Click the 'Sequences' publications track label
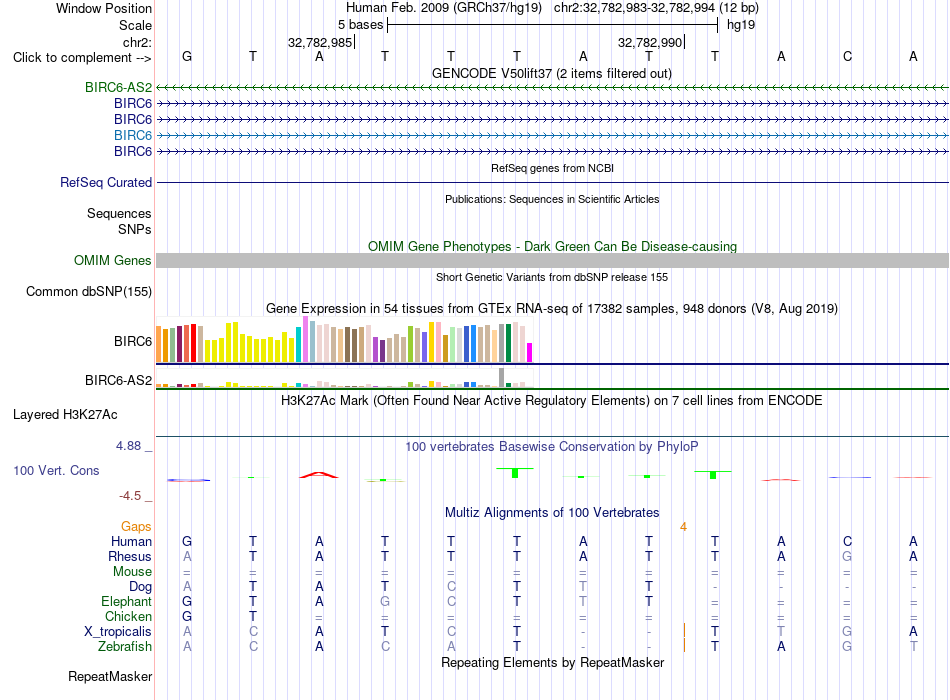Screen dimensions: 950x700 pos(119,213)
